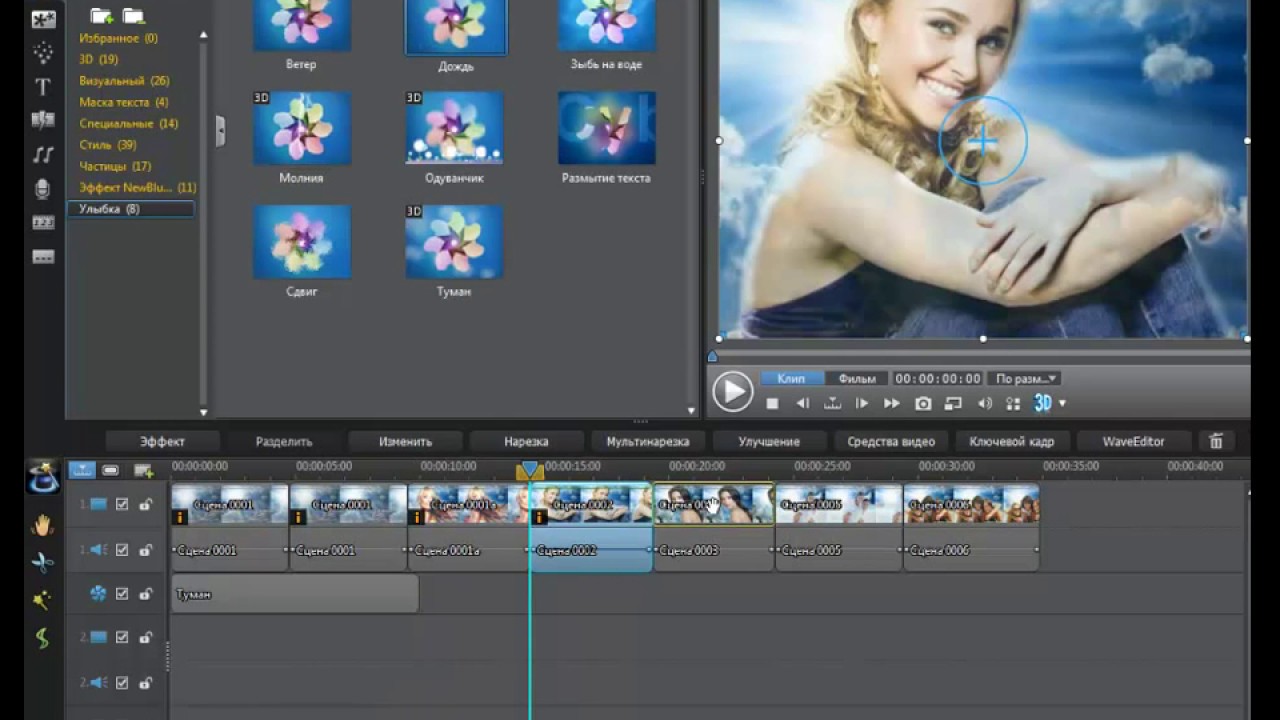Uncheck audio track 1 enable checkbox
The height and width of the screenshot is (720, 1280).
(x=122, y=550)
